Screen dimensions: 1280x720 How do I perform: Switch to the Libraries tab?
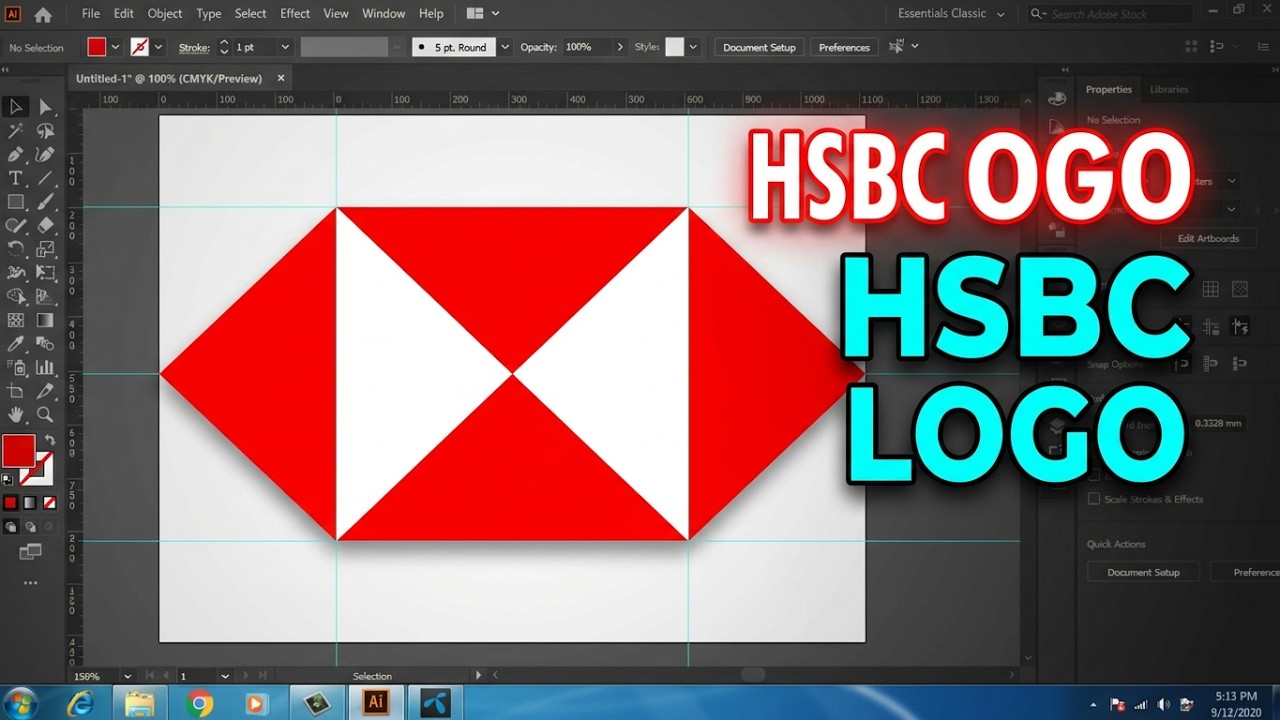pos(1169,89)
